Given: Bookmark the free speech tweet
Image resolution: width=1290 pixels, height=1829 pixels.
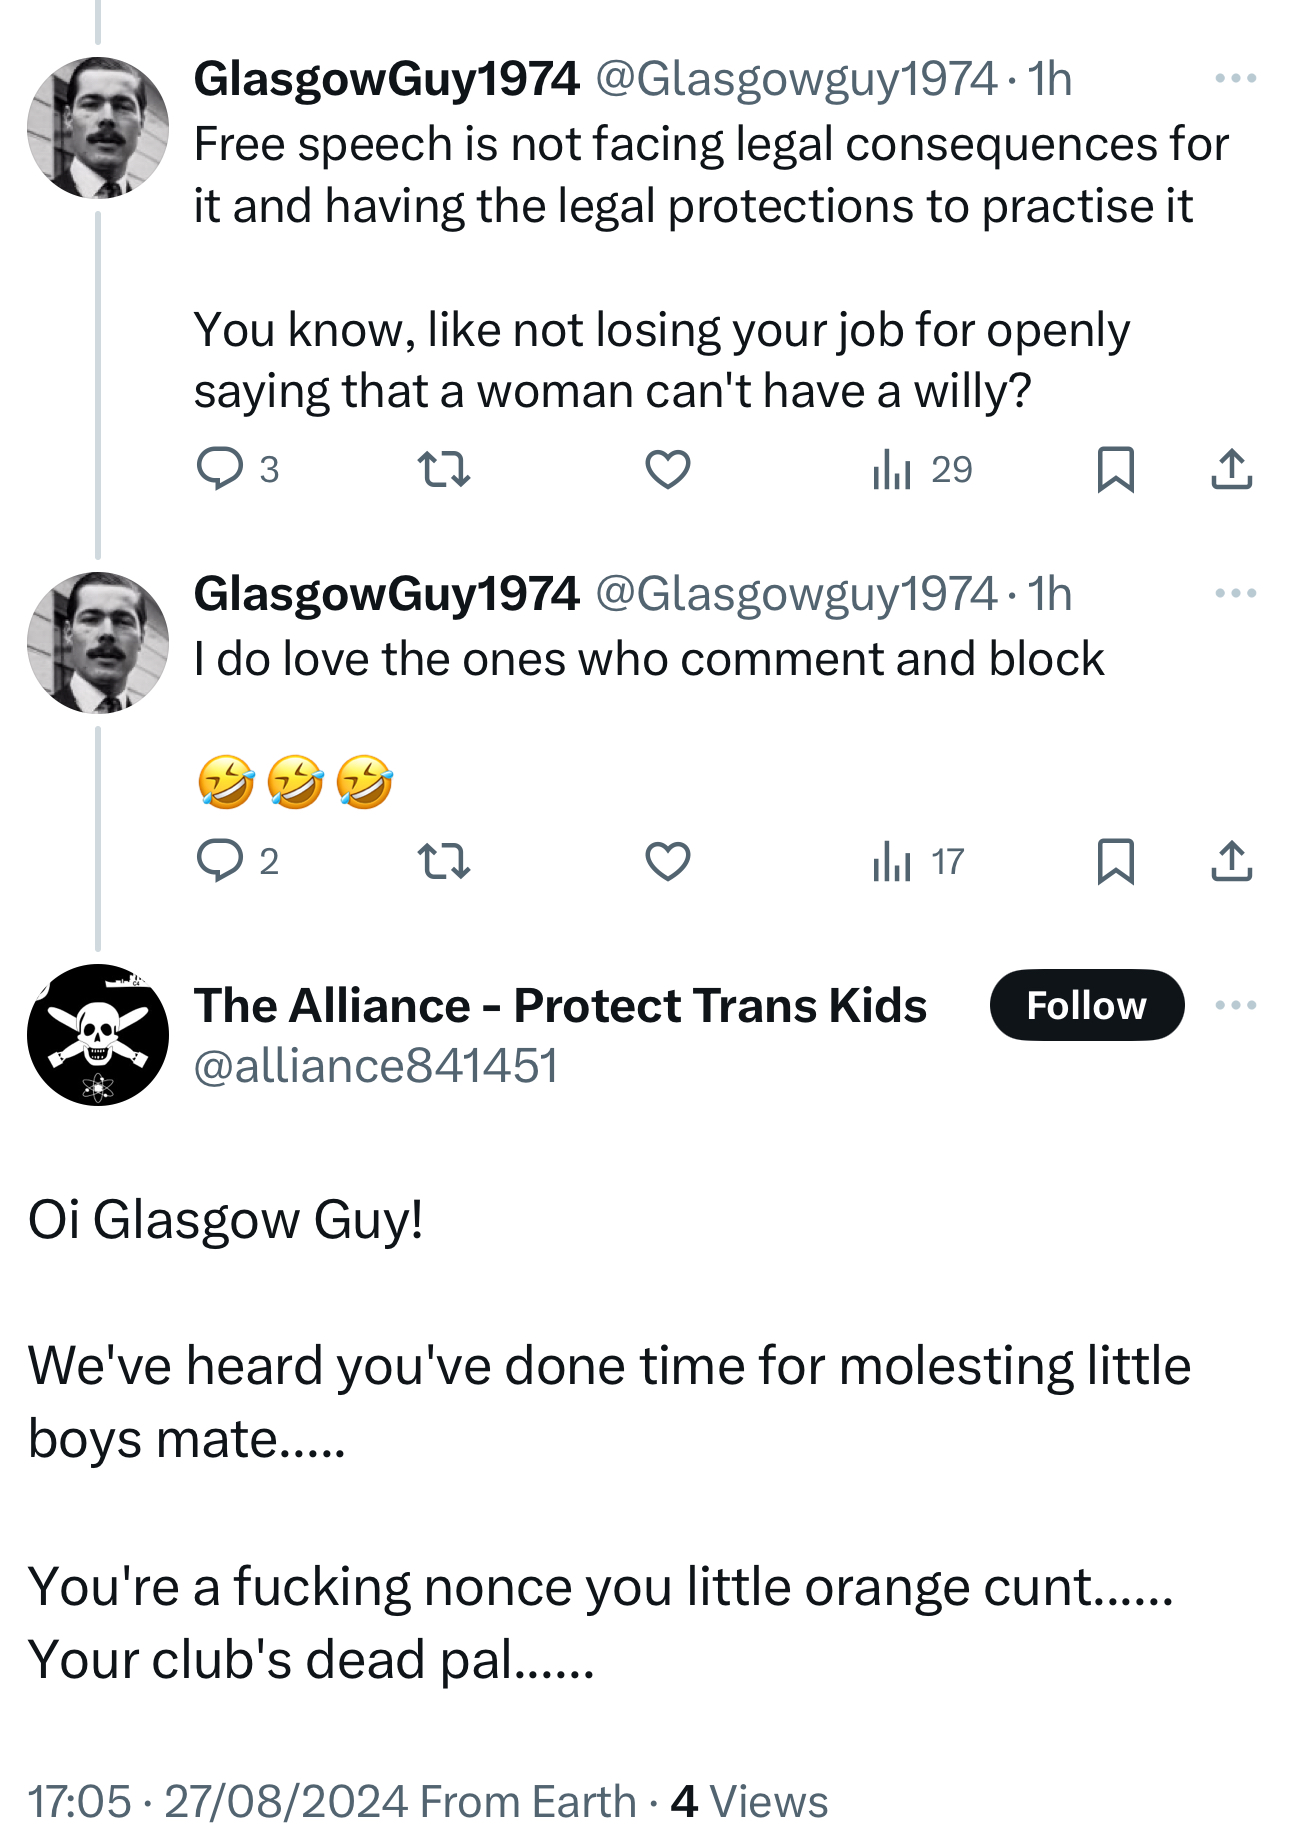Looking at the screenshot, I should (1115, 469).
